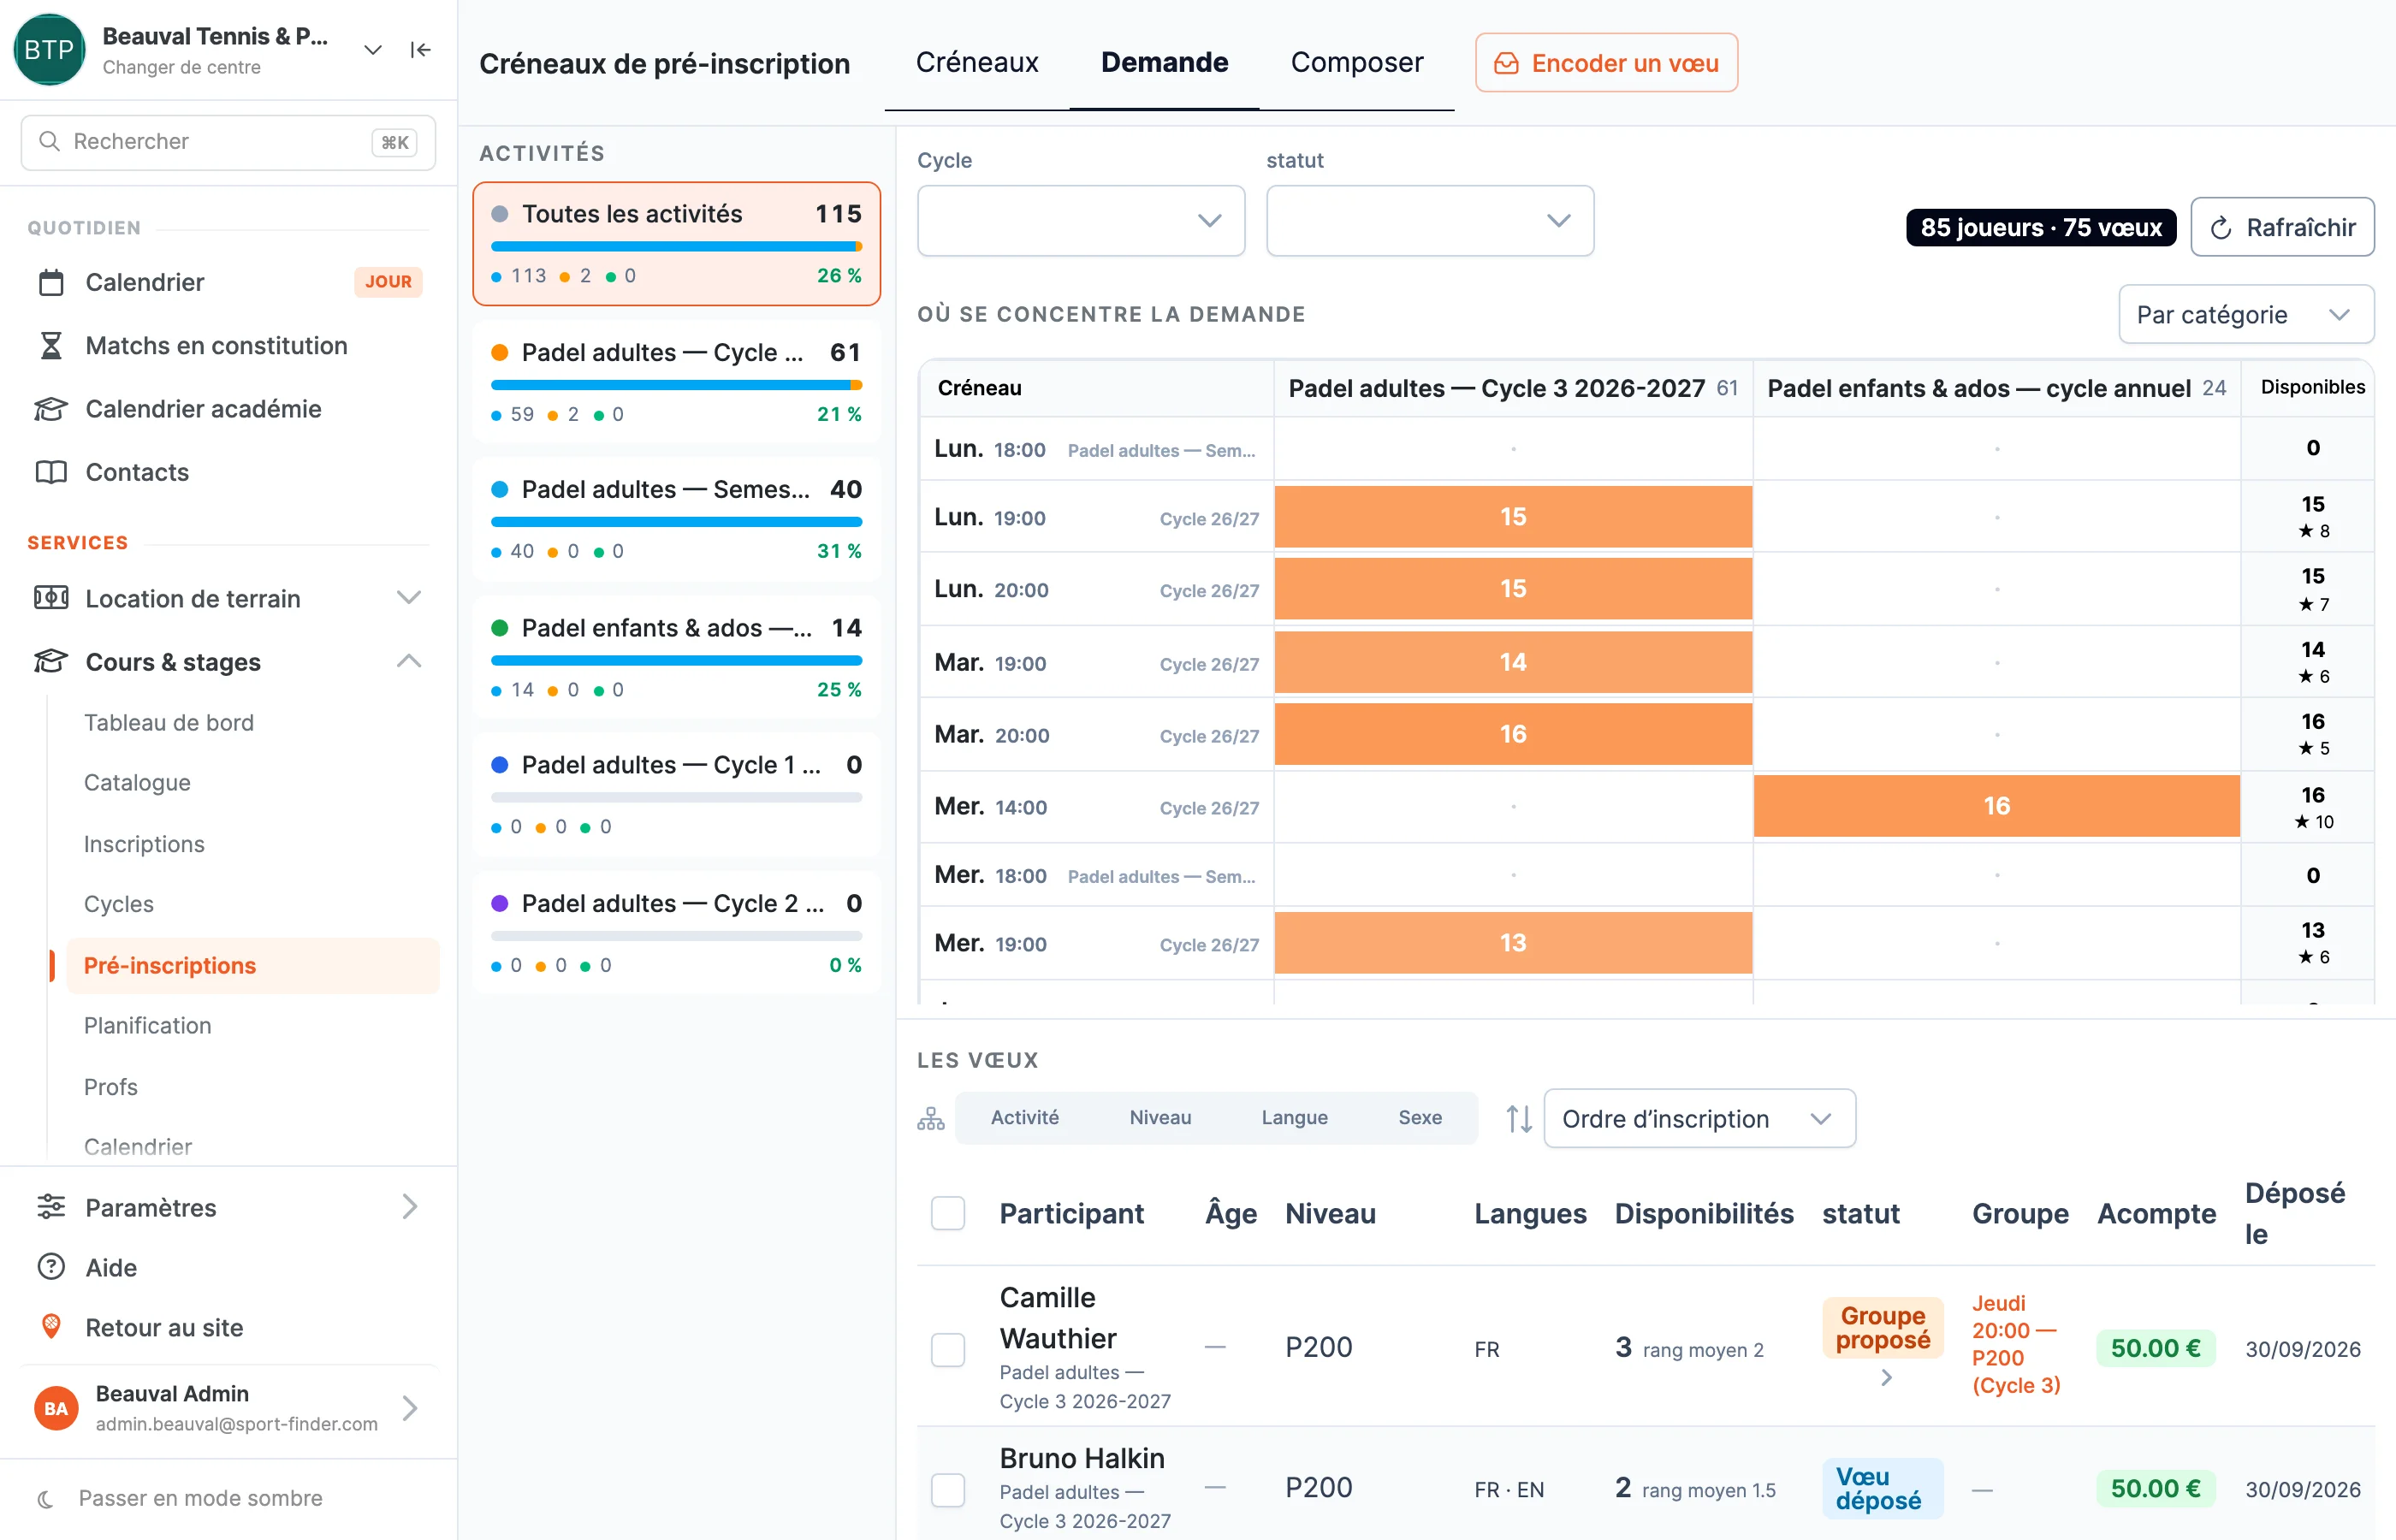This screenshot has height=1540, width=2396.
Task: Collapse the sidebar with the arrow icon
Action: (420, 50)
